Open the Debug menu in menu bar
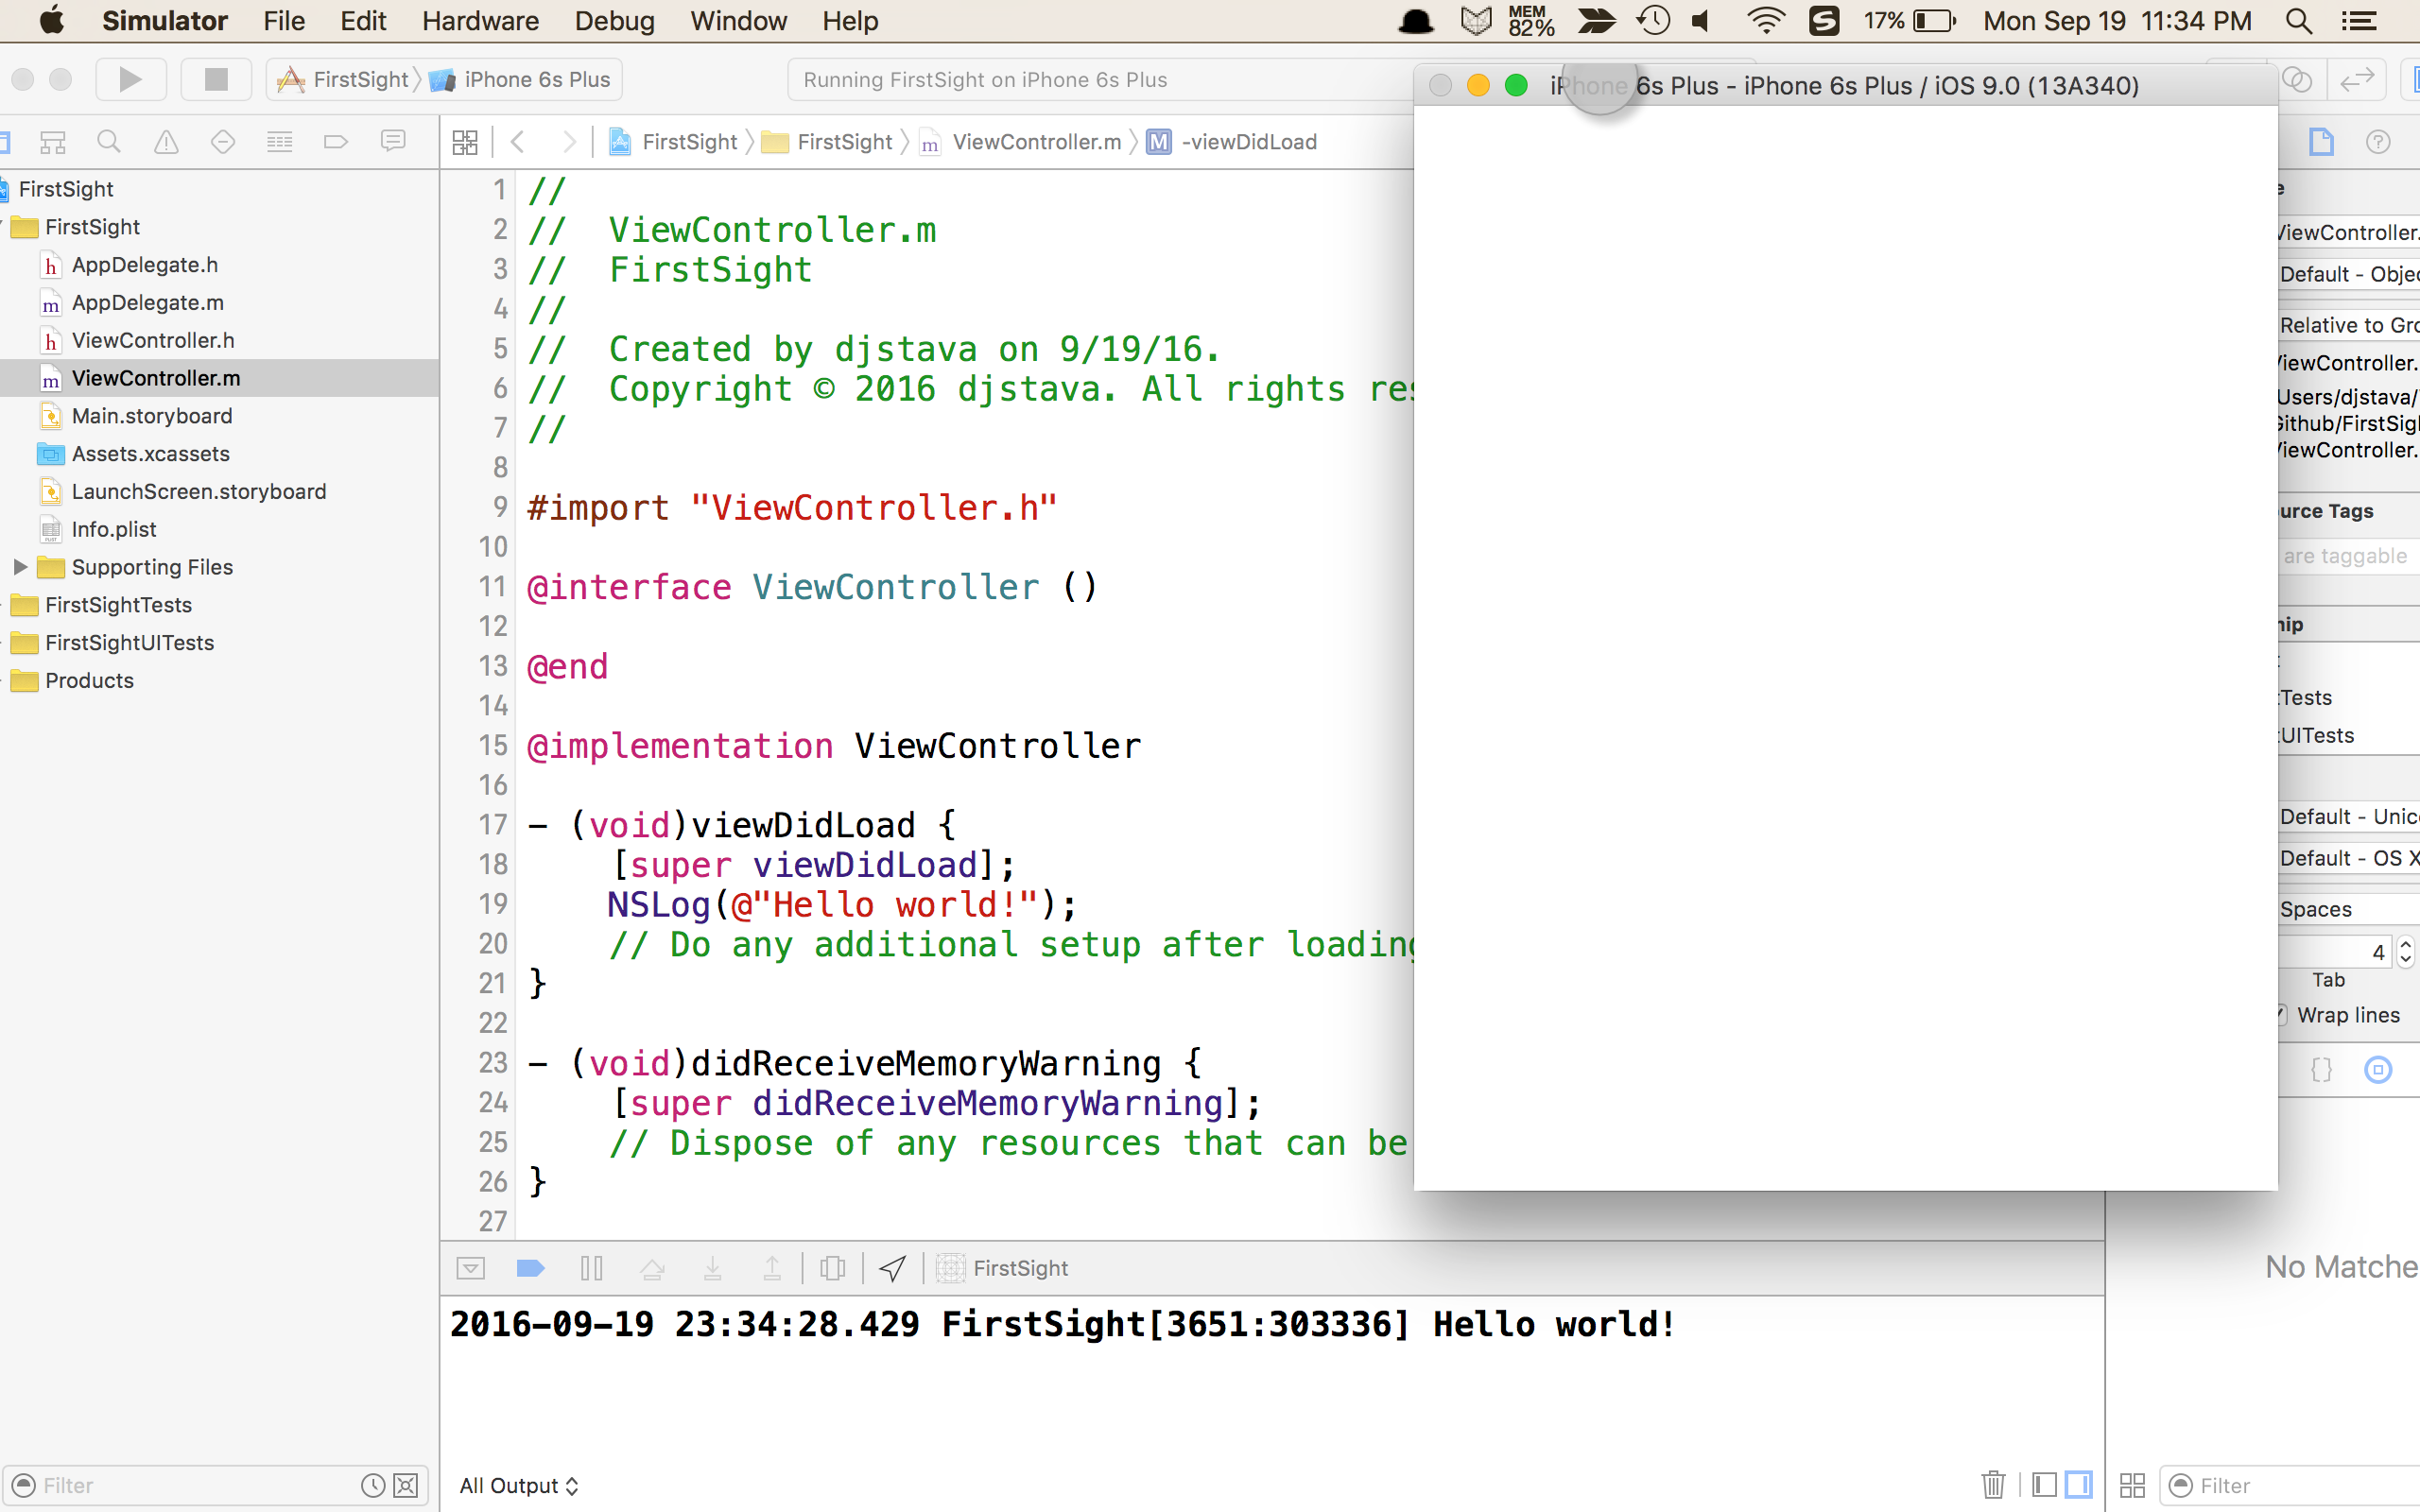 tap(614, 21)
